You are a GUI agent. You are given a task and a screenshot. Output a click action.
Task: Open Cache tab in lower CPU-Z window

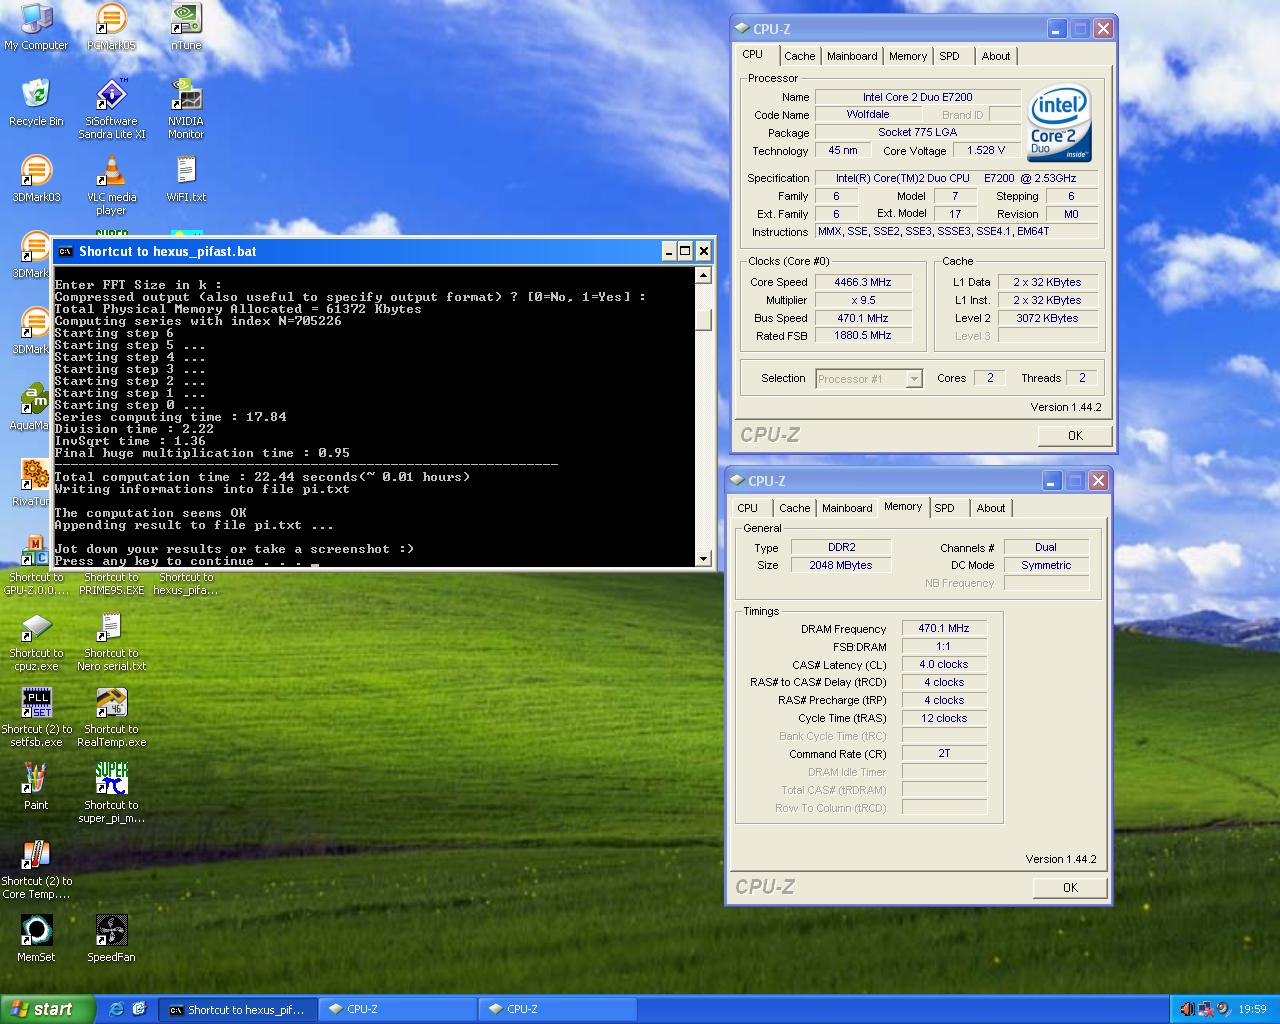tap(794, 508)
